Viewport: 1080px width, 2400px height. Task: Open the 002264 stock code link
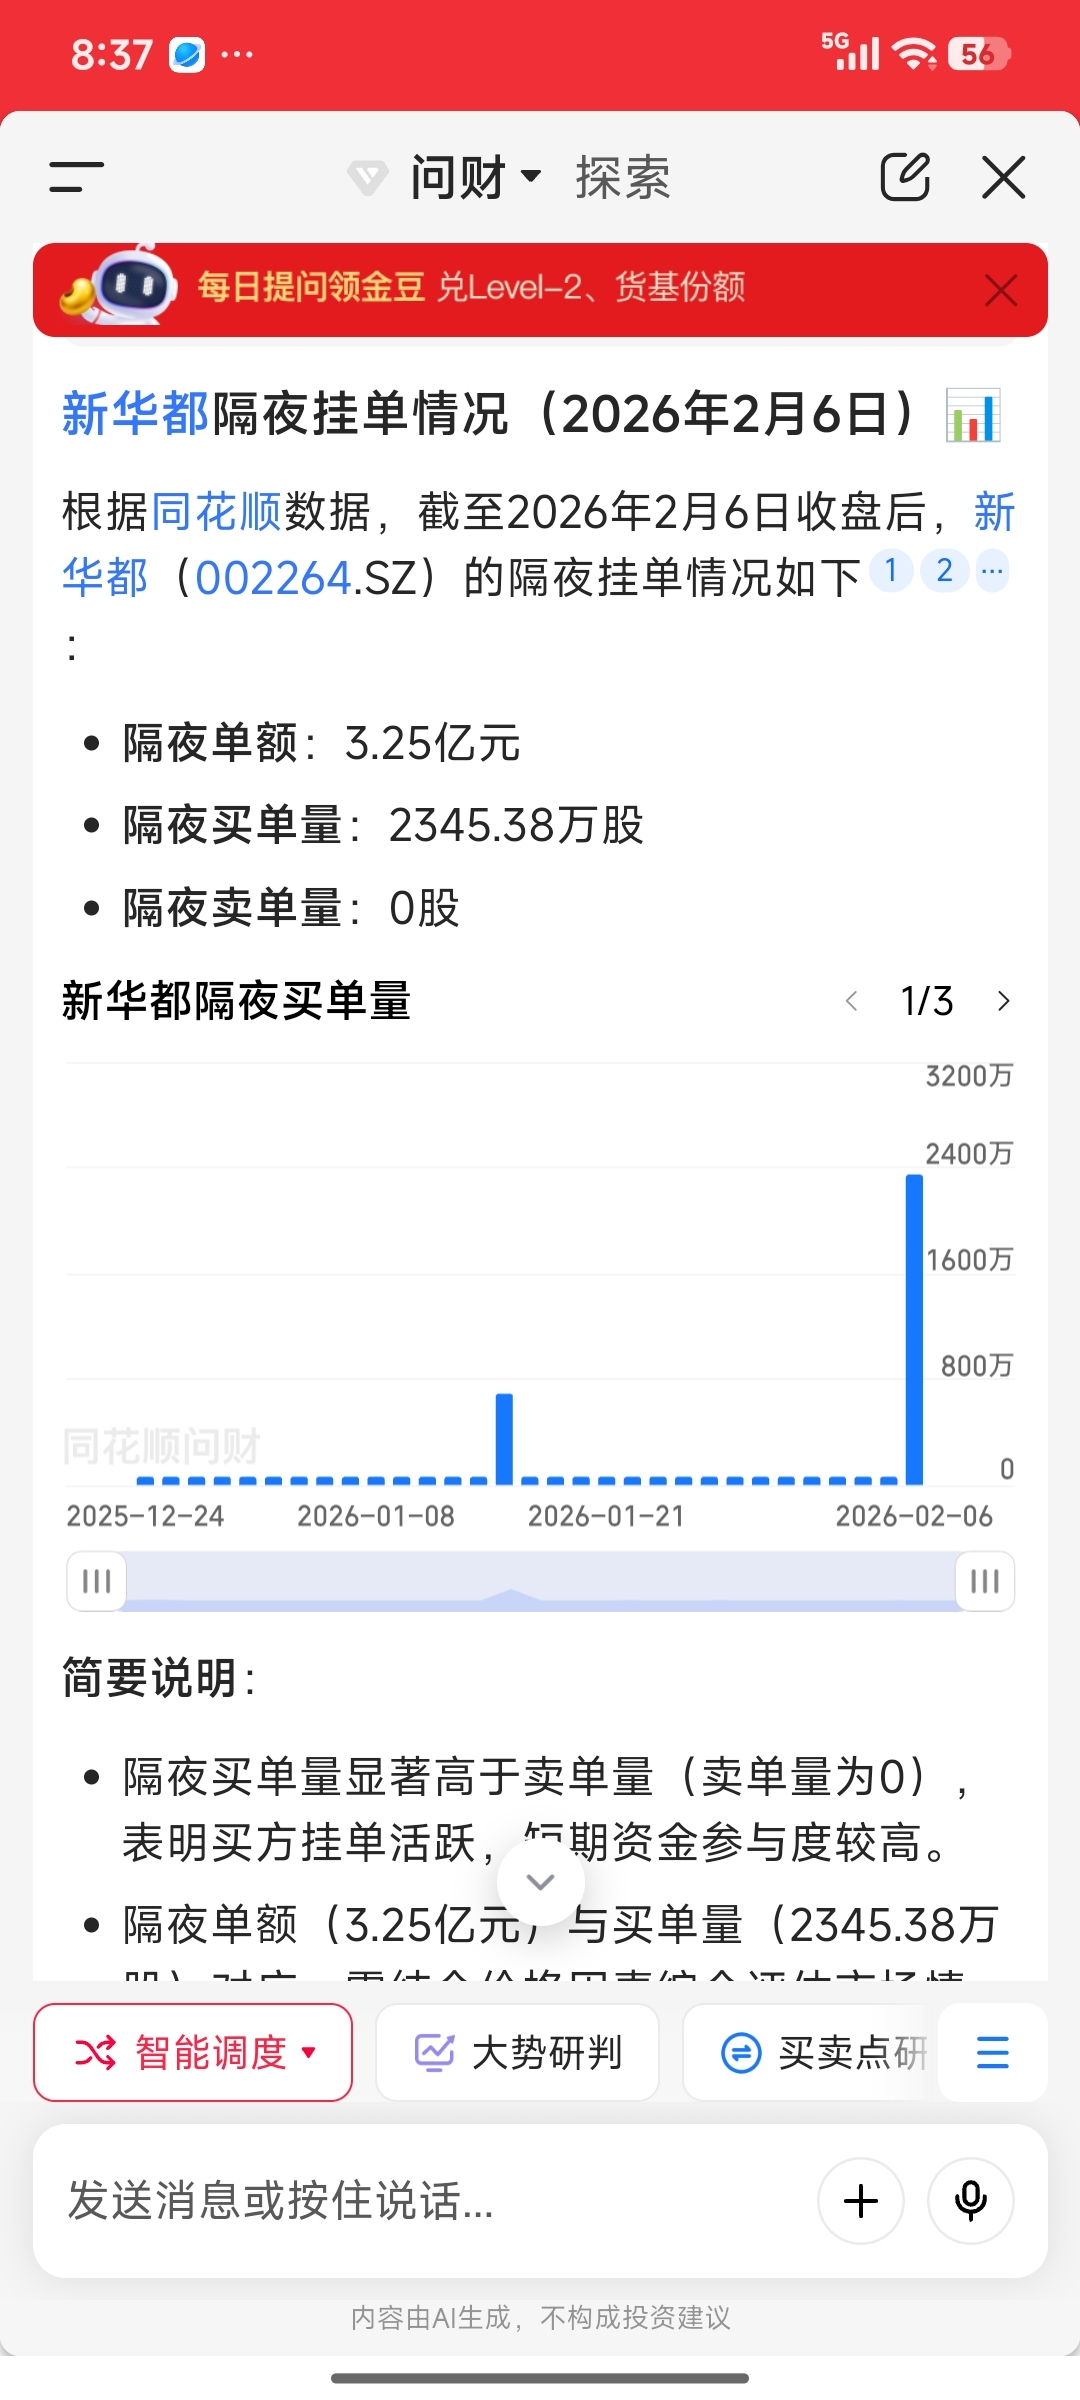tap(273, 578)
